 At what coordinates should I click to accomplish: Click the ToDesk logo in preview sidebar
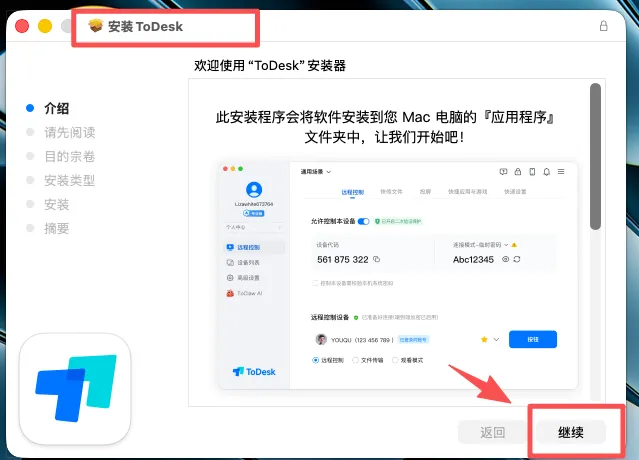click(254, 372)
